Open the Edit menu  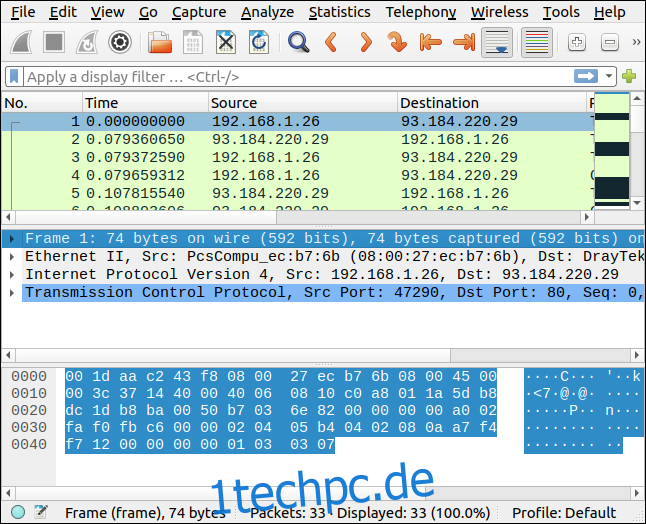[x=63, y=12]
